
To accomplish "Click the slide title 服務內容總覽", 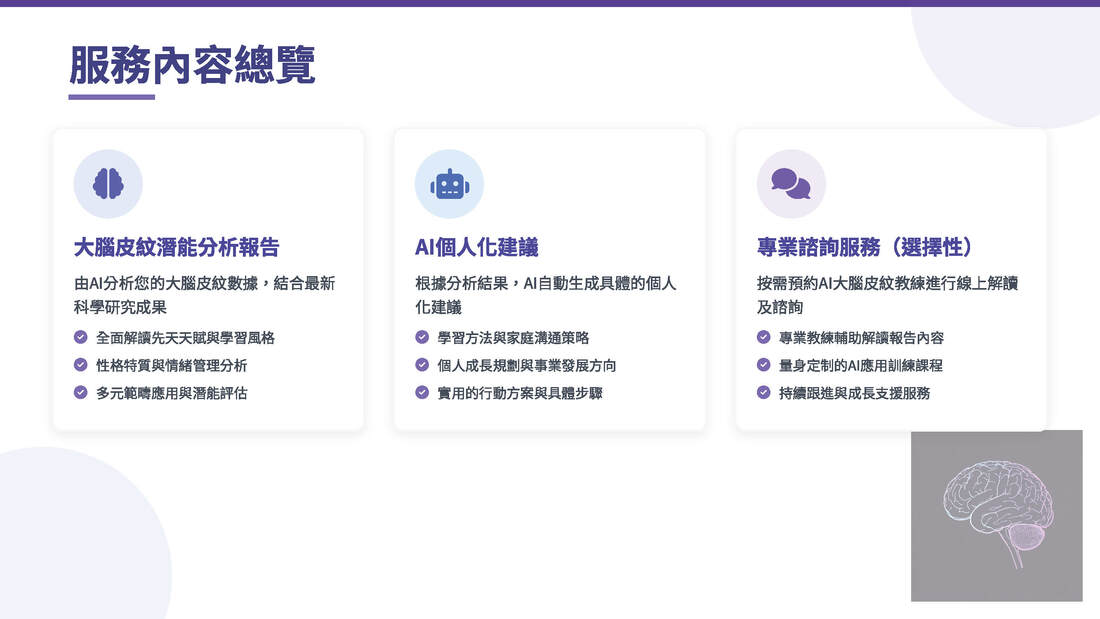I will pyautogui.click(x=192, y=65).
